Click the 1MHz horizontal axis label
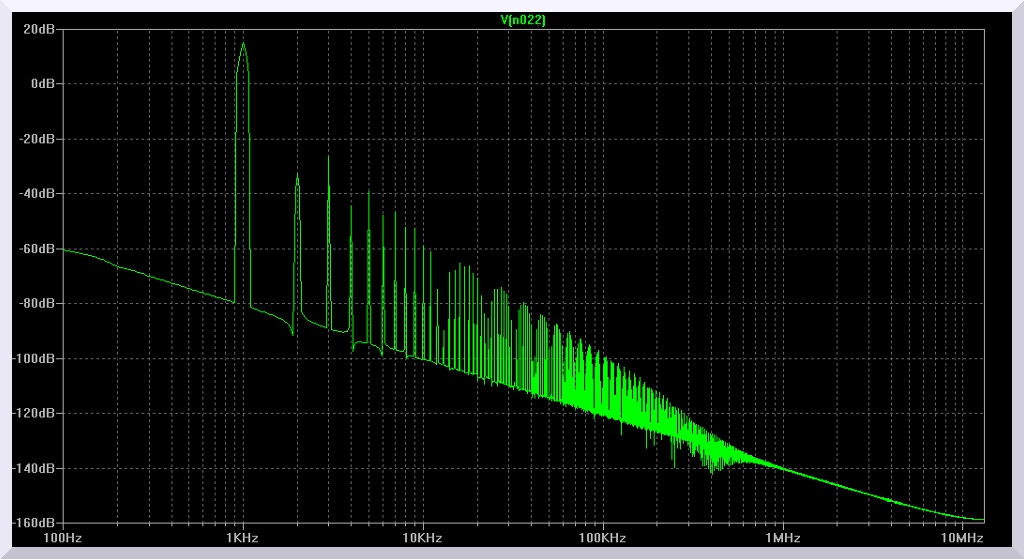The height and width of the screenshot is (559, 1024). 782,539
